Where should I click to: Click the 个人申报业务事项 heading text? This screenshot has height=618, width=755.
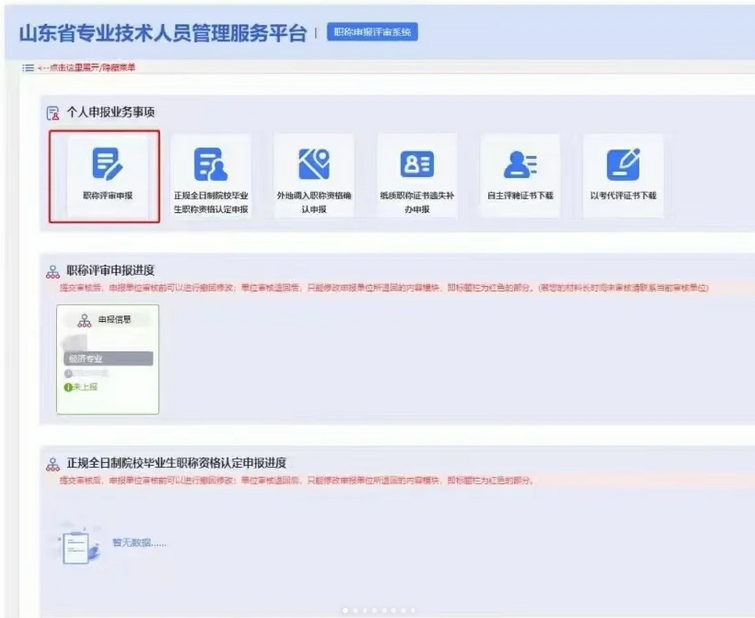click(x=110, y=113)
